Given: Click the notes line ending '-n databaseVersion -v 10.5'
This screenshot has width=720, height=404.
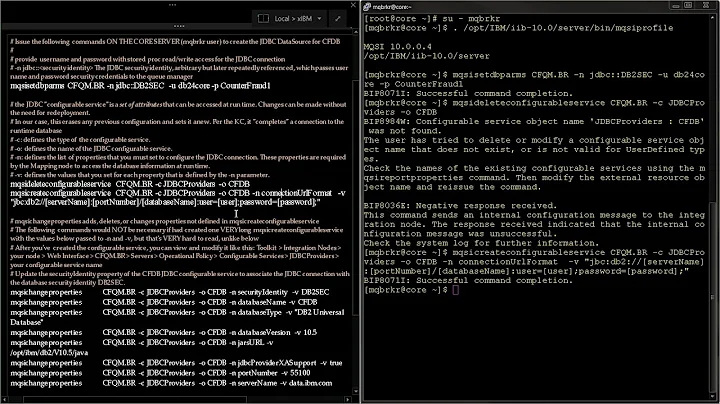Looking at the screenshot, I should (163, 332).
